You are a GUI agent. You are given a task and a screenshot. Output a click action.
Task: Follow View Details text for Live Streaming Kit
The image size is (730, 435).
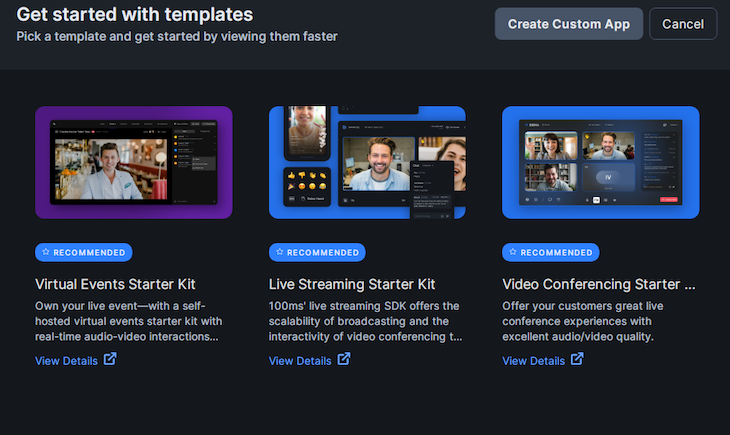click(x=300, y=361)
